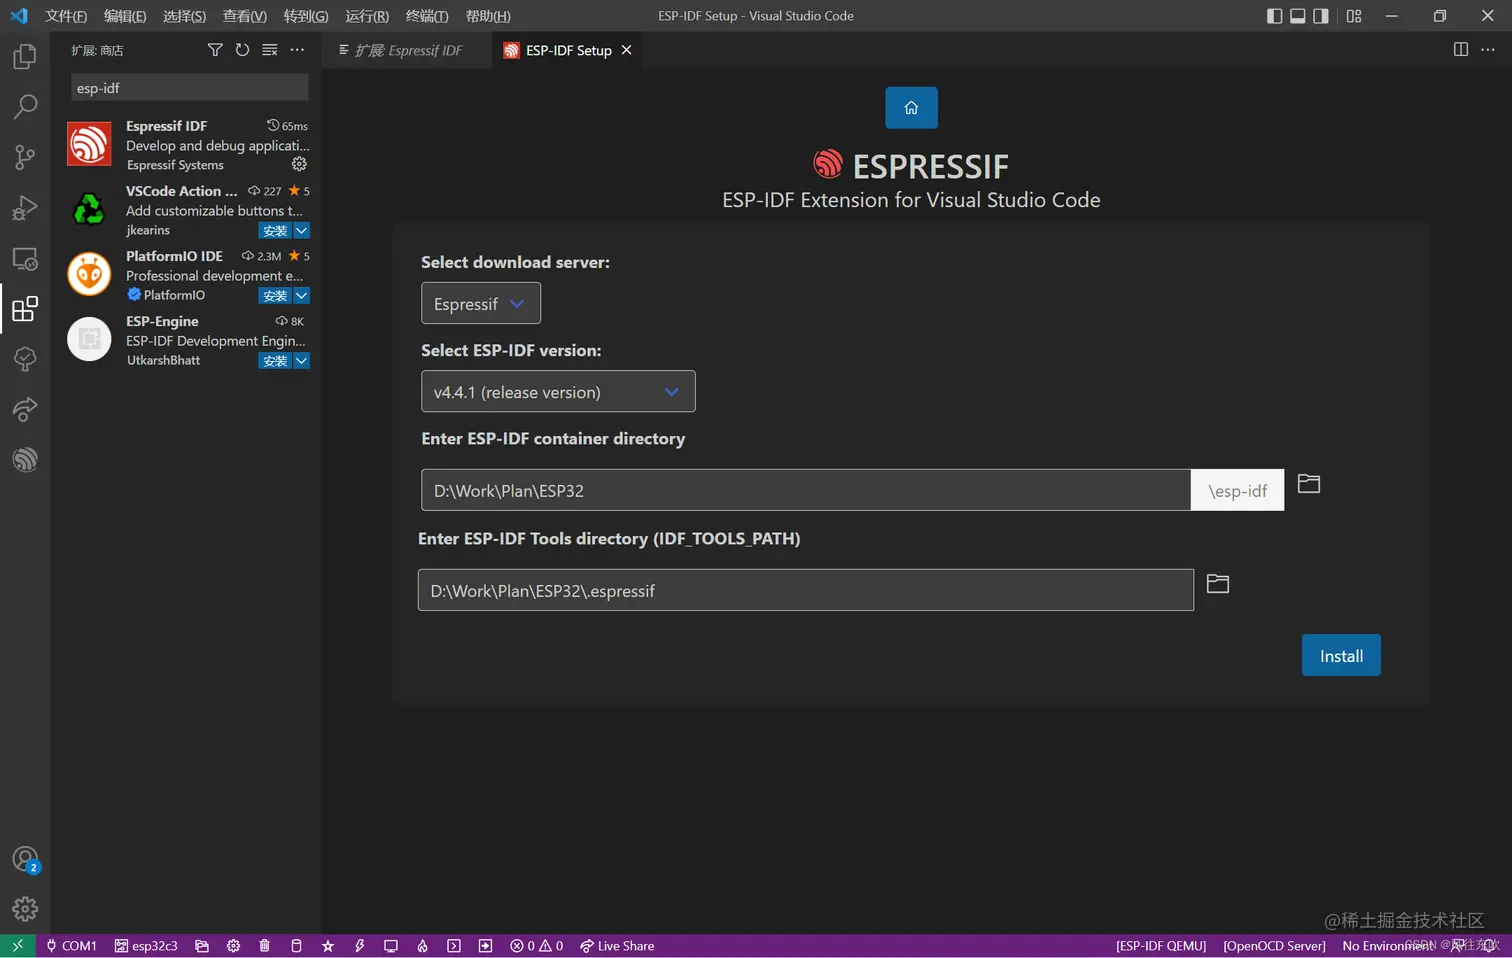Run full clean via trash icon
Image resolution: width=1512 pixels, height=958 pixels.
click(264, 946)
